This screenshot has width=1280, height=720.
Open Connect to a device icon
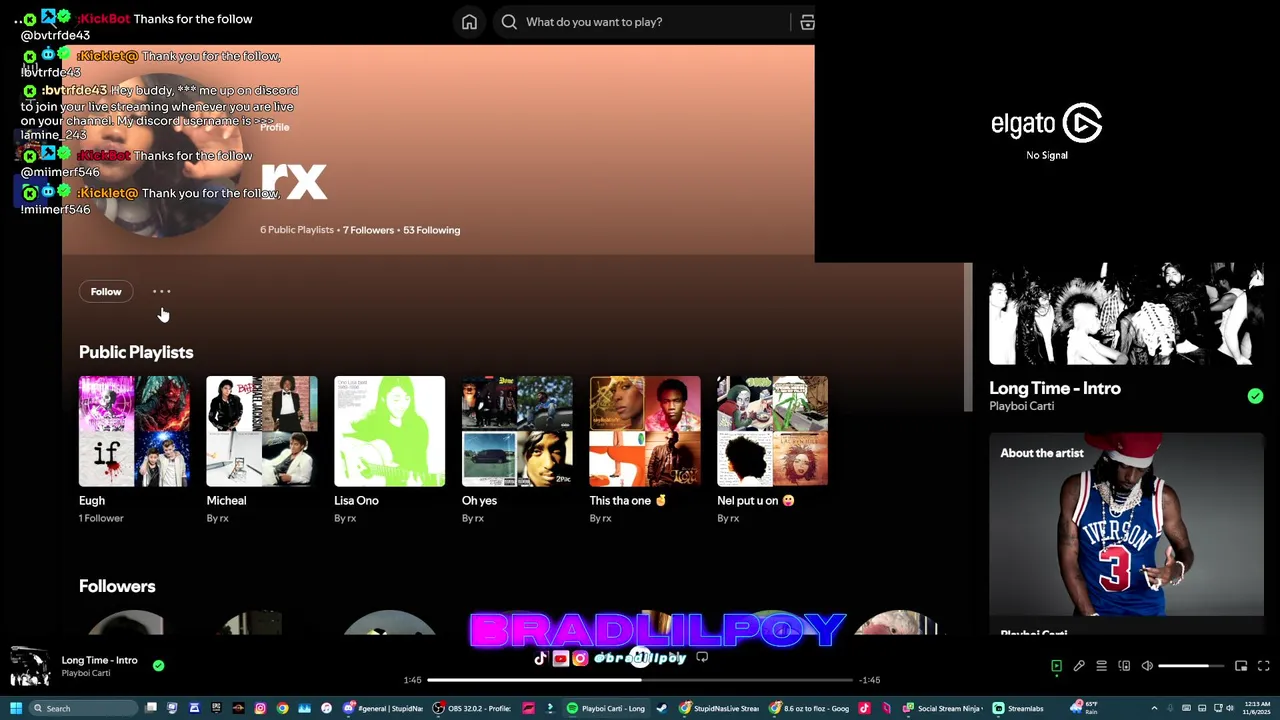tap(1124, 666)
